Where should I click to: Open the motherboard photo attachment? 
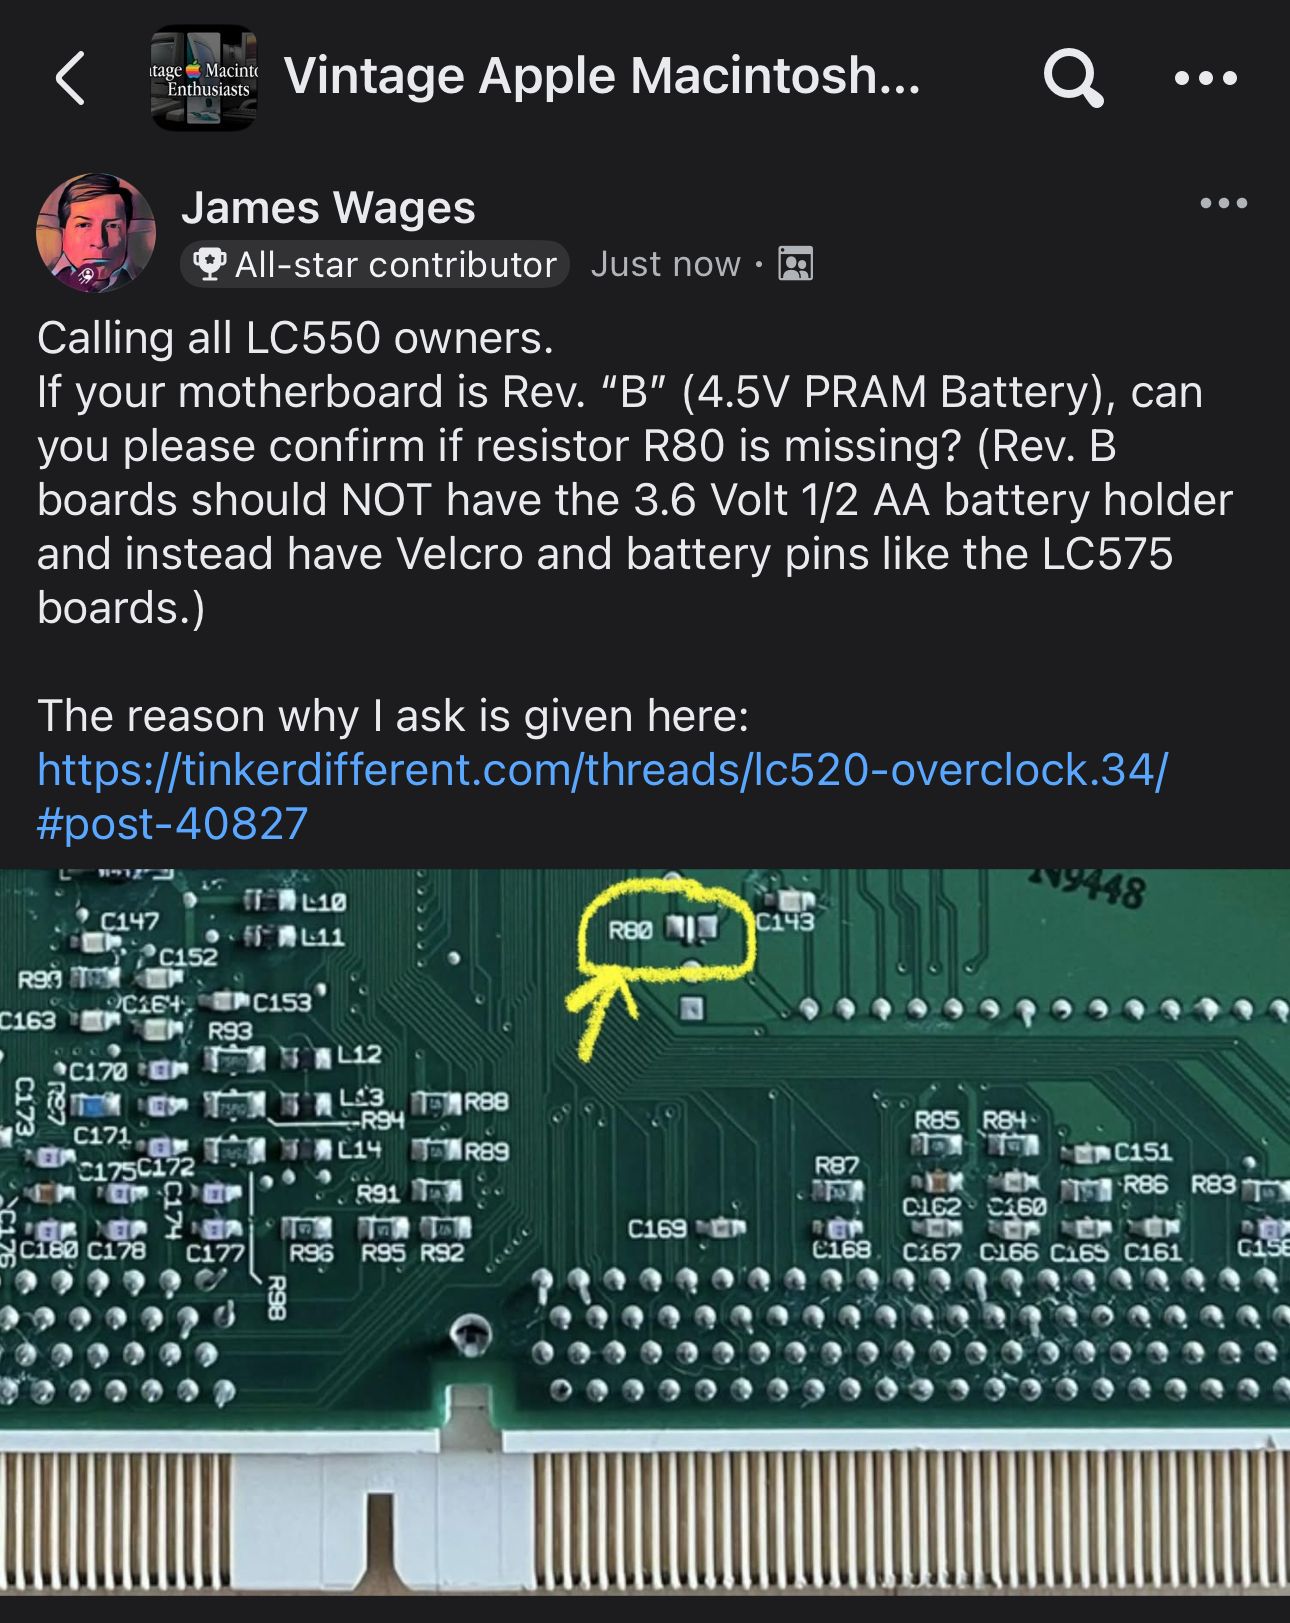click(x=645, y=1232)
